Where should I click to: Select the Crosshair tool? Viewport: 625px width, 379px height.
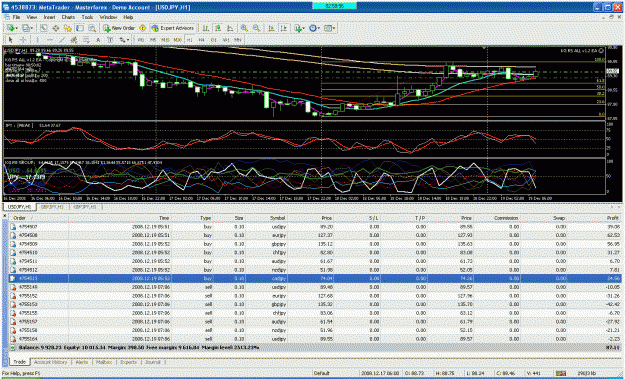[x=23, y=40]
